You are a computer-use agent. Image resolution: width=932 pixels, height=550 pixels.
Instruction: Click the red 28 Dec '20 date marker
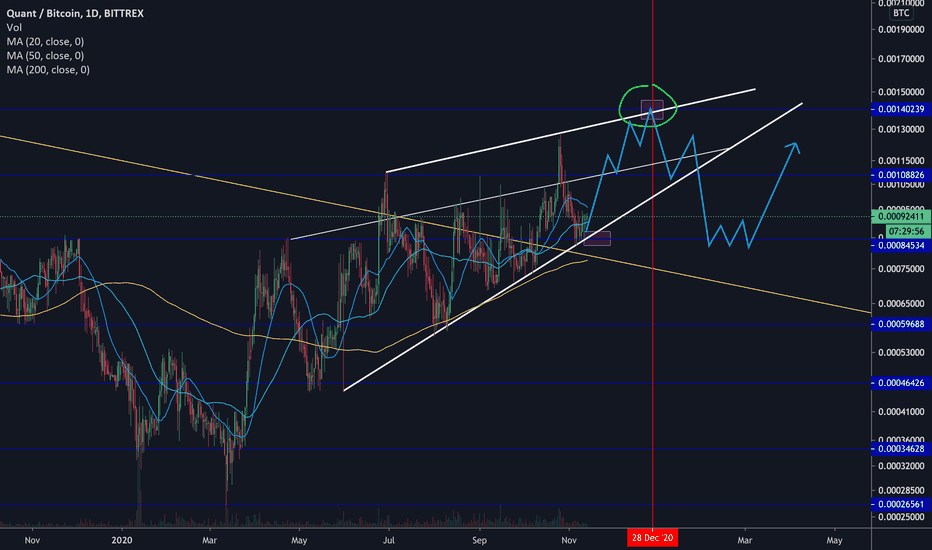point(652,538)
